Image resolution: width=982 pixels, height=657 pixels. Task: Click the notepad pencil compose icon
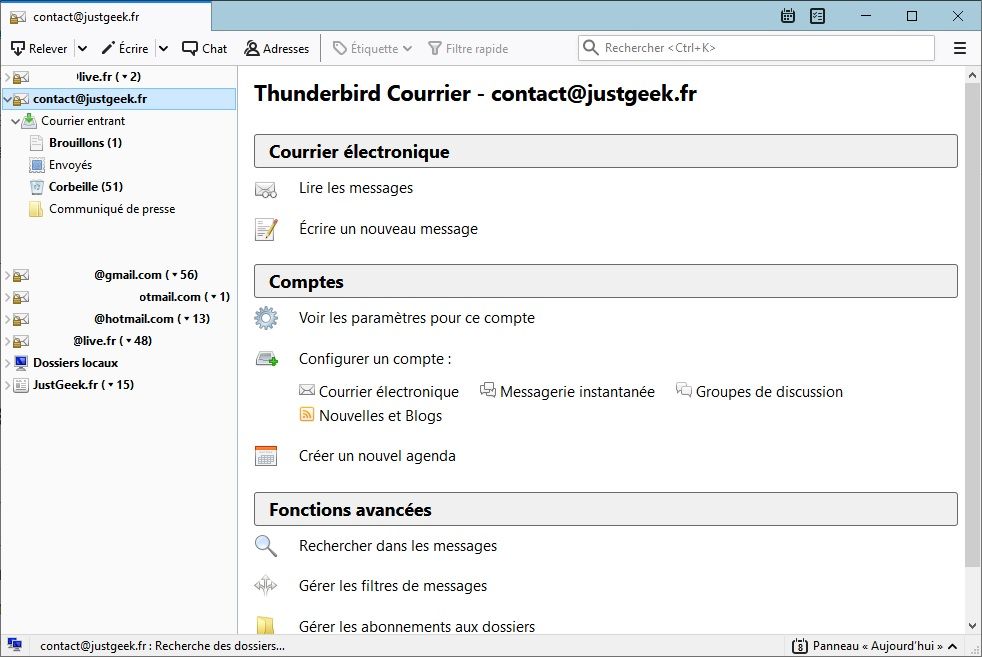click(x=266, y=229)
